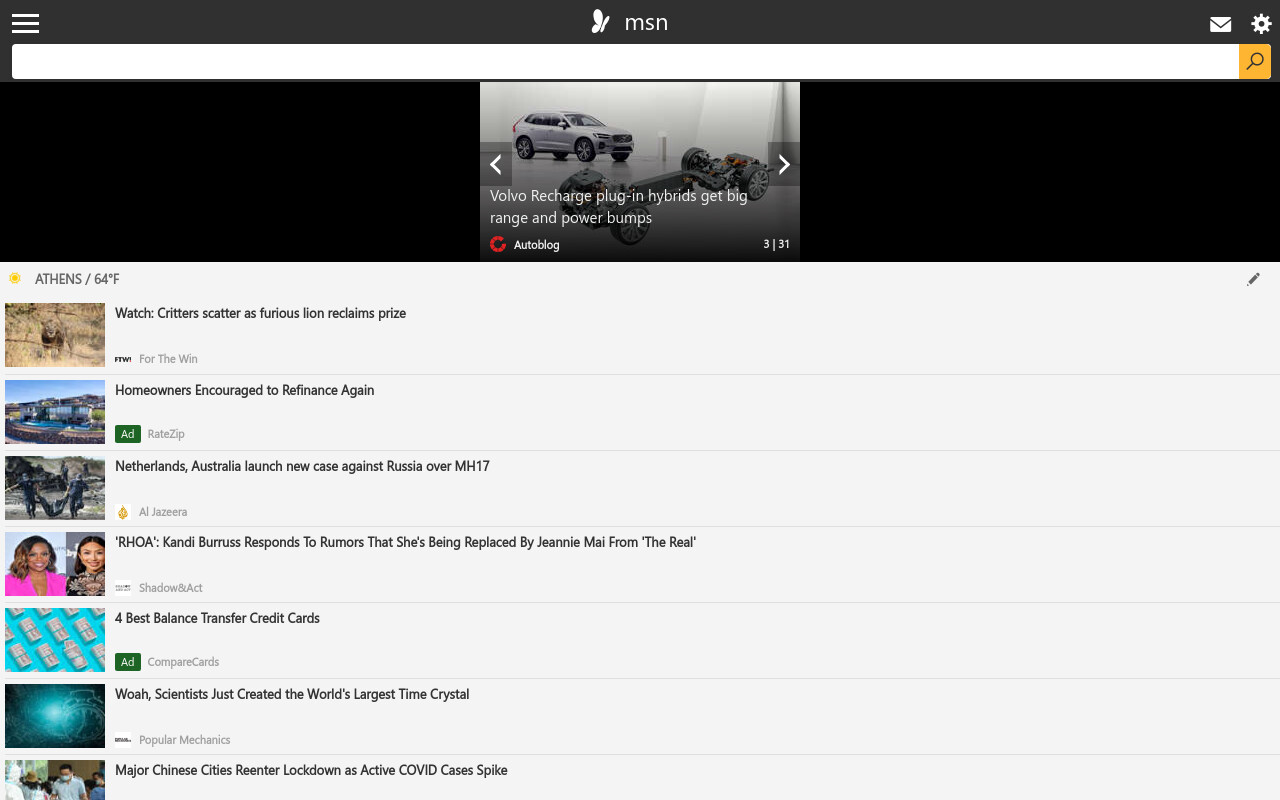Open Kandi Burruss RHOA rumors article

point(405,542)
